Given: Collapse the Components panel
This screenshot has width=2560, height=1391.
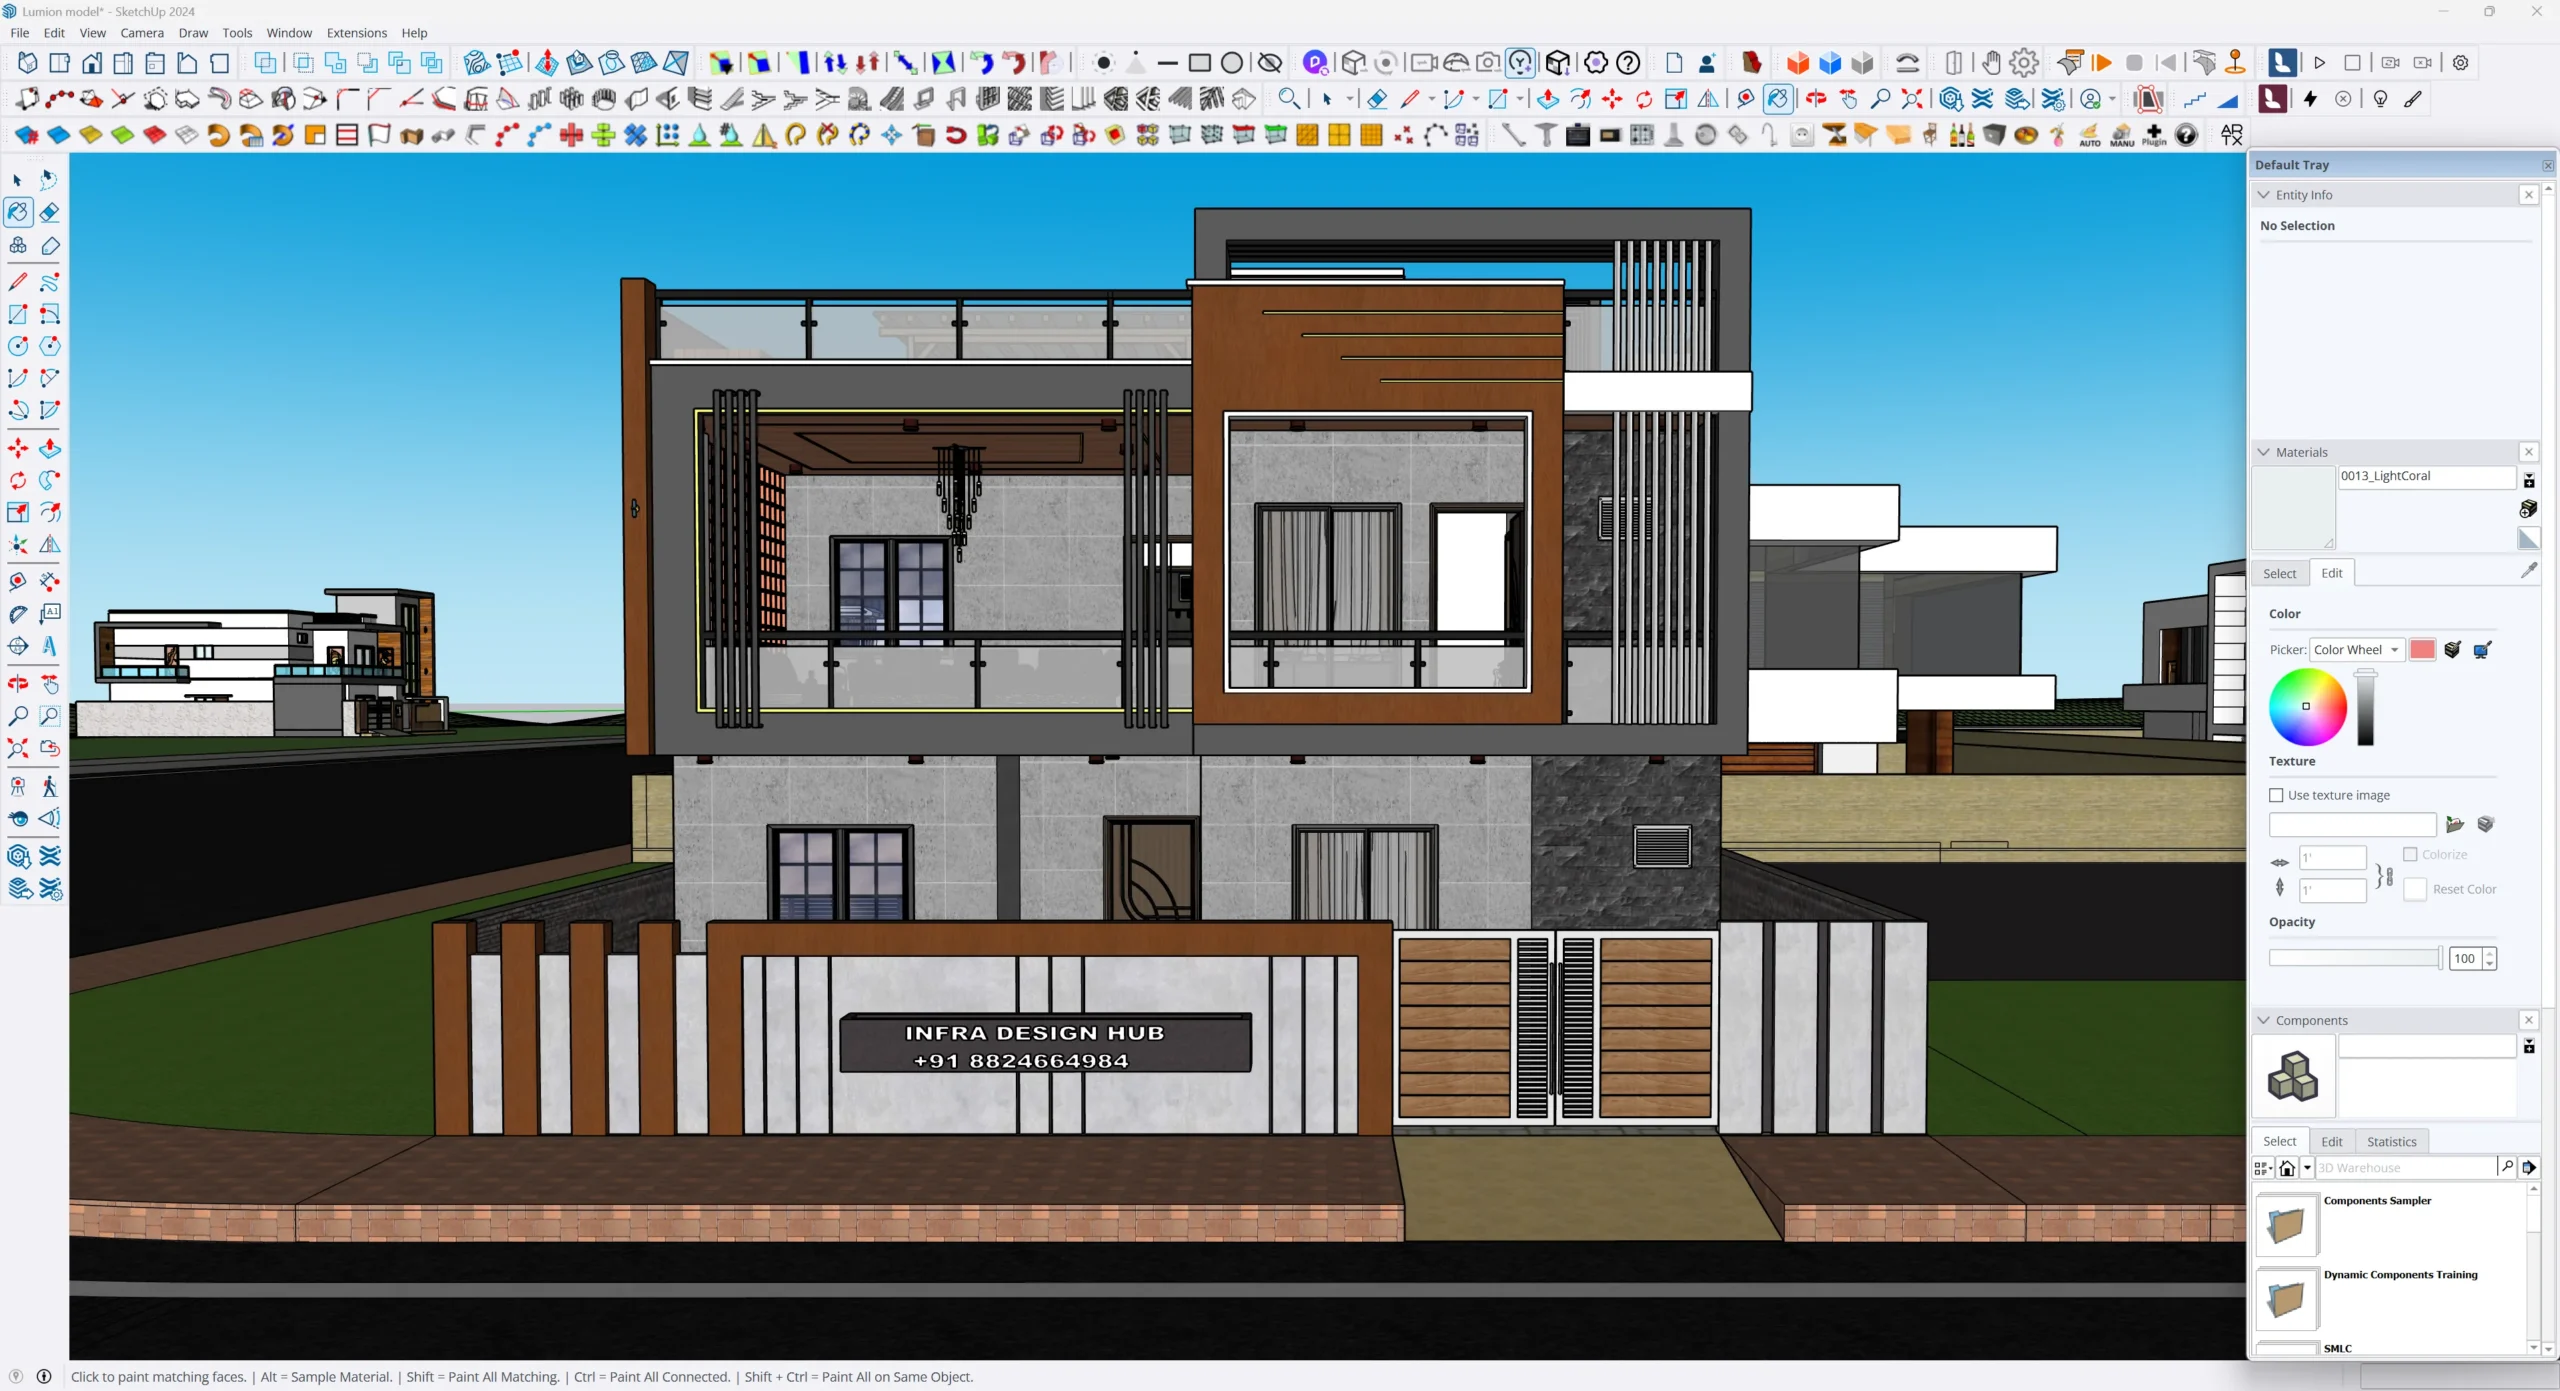Looking at the screenshot, I should click(x=2264, y=1020).
